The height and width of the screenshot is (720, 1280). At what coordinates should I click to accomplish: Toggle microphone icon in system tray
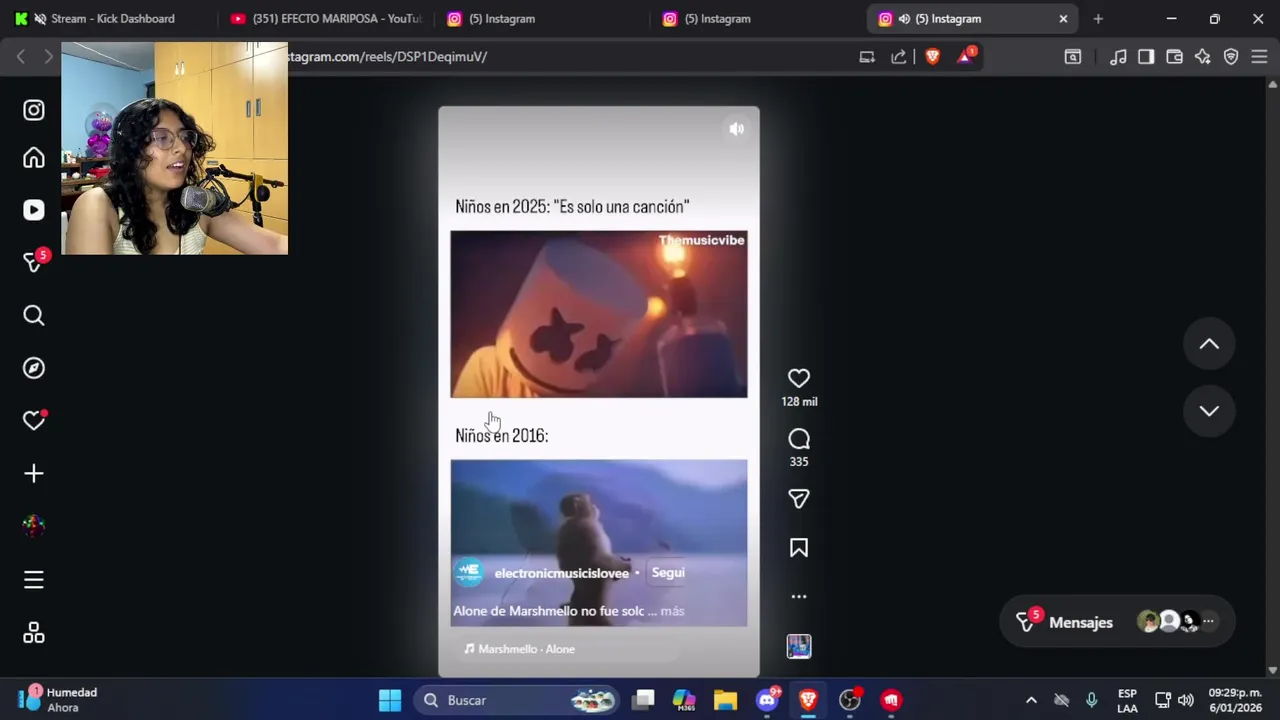coord(1091,700)
